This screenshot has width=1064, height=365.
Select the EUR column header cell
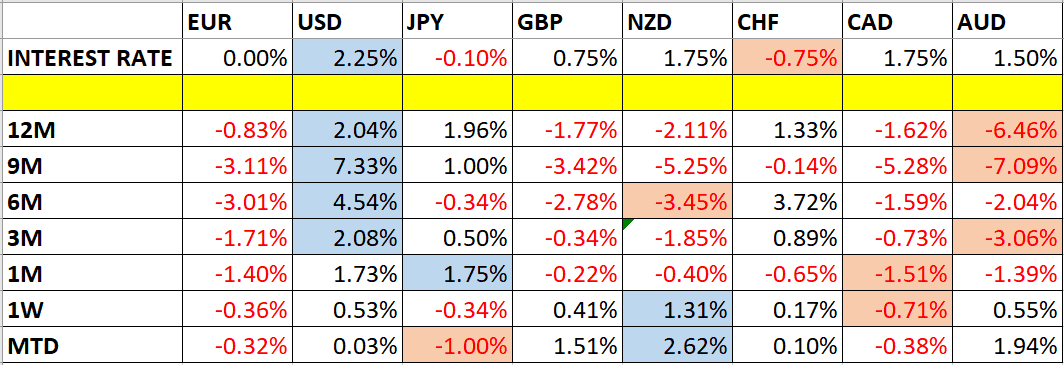pos(238,23)
